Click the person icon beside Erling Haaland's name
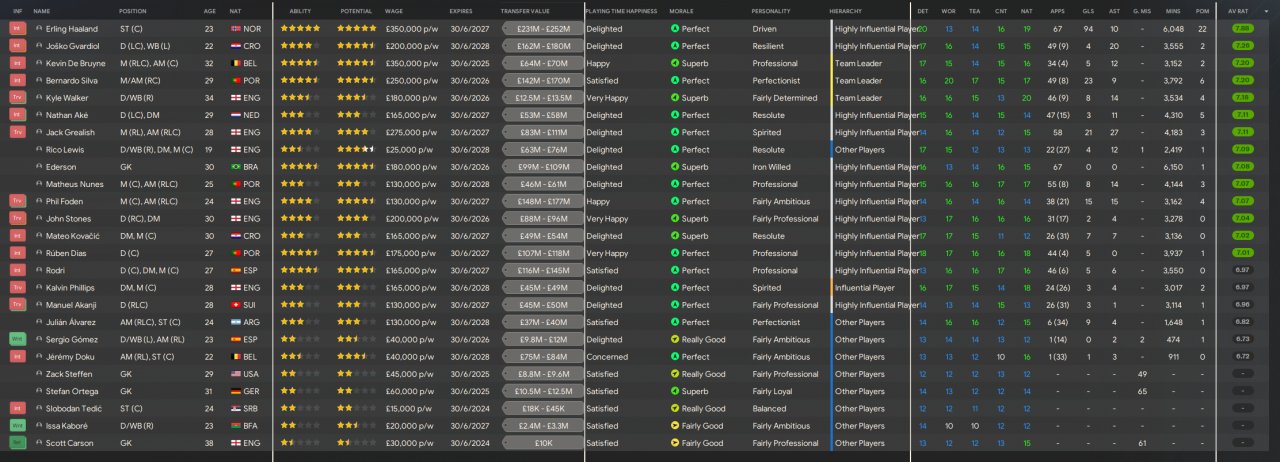The height and width of the screenshot is (462, 1280). tap(39, 29)
